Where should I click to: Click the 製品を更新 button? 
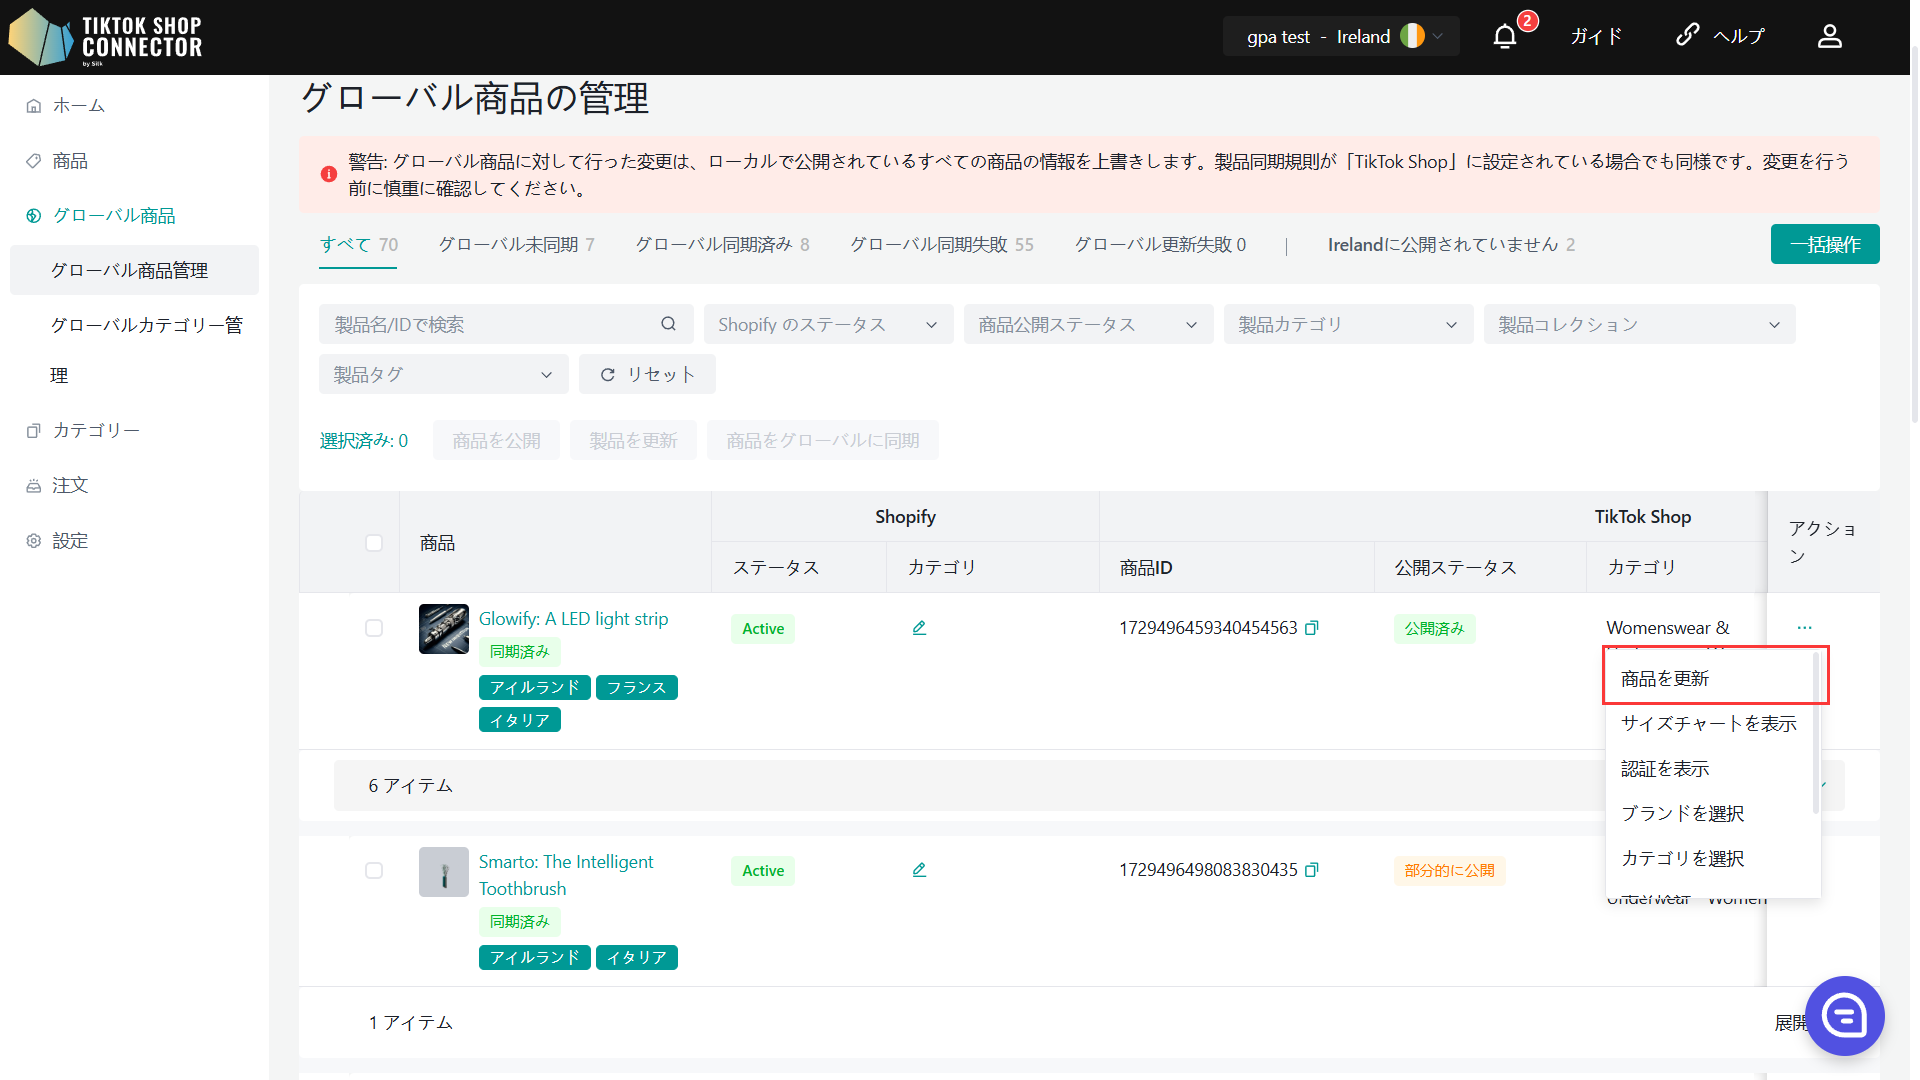tap(634, 441)
